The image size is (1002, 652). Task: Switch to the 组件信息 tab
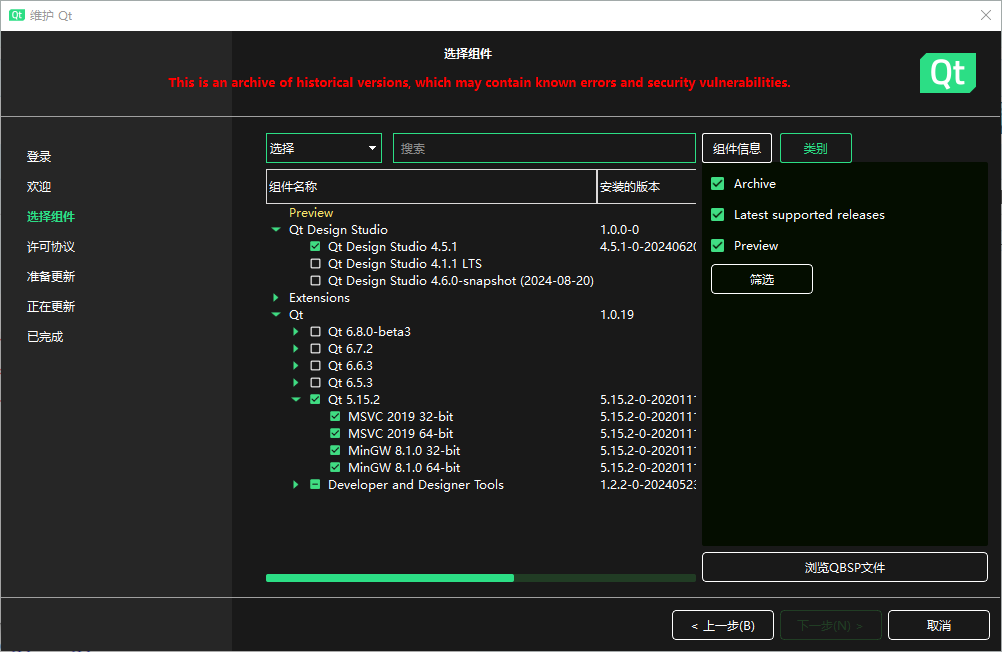click(737, 148)
